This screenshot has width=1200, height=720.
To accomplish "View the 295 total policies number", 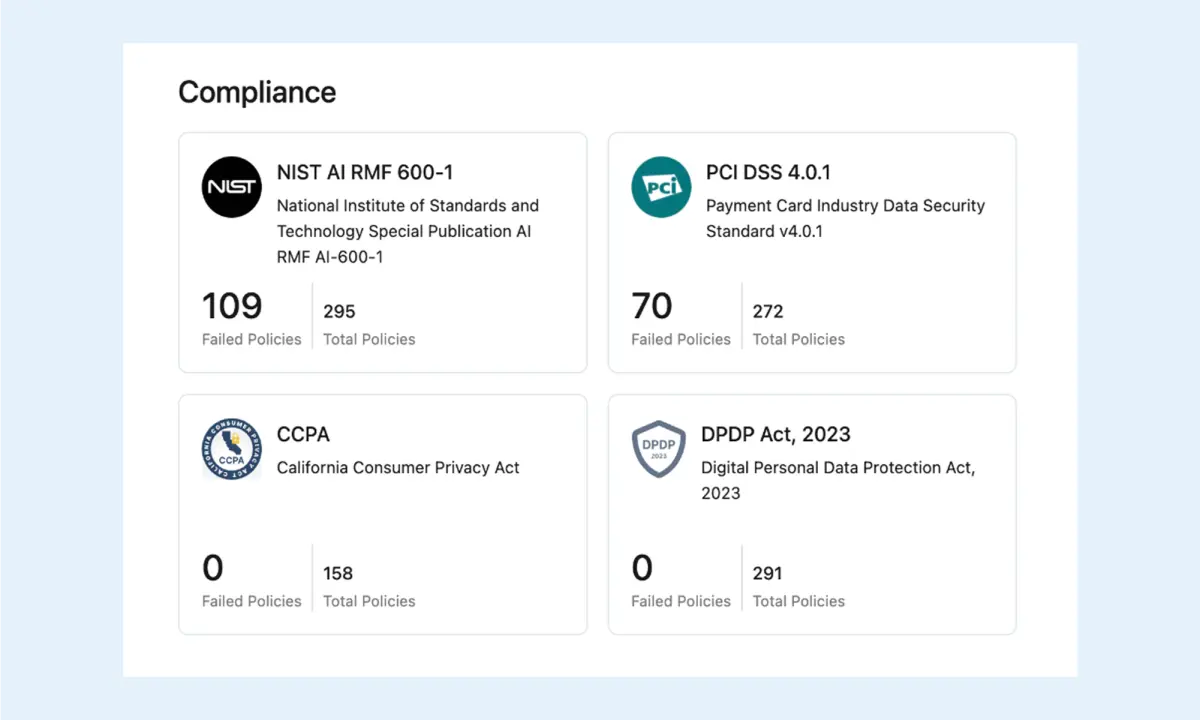I will point(339,311).
